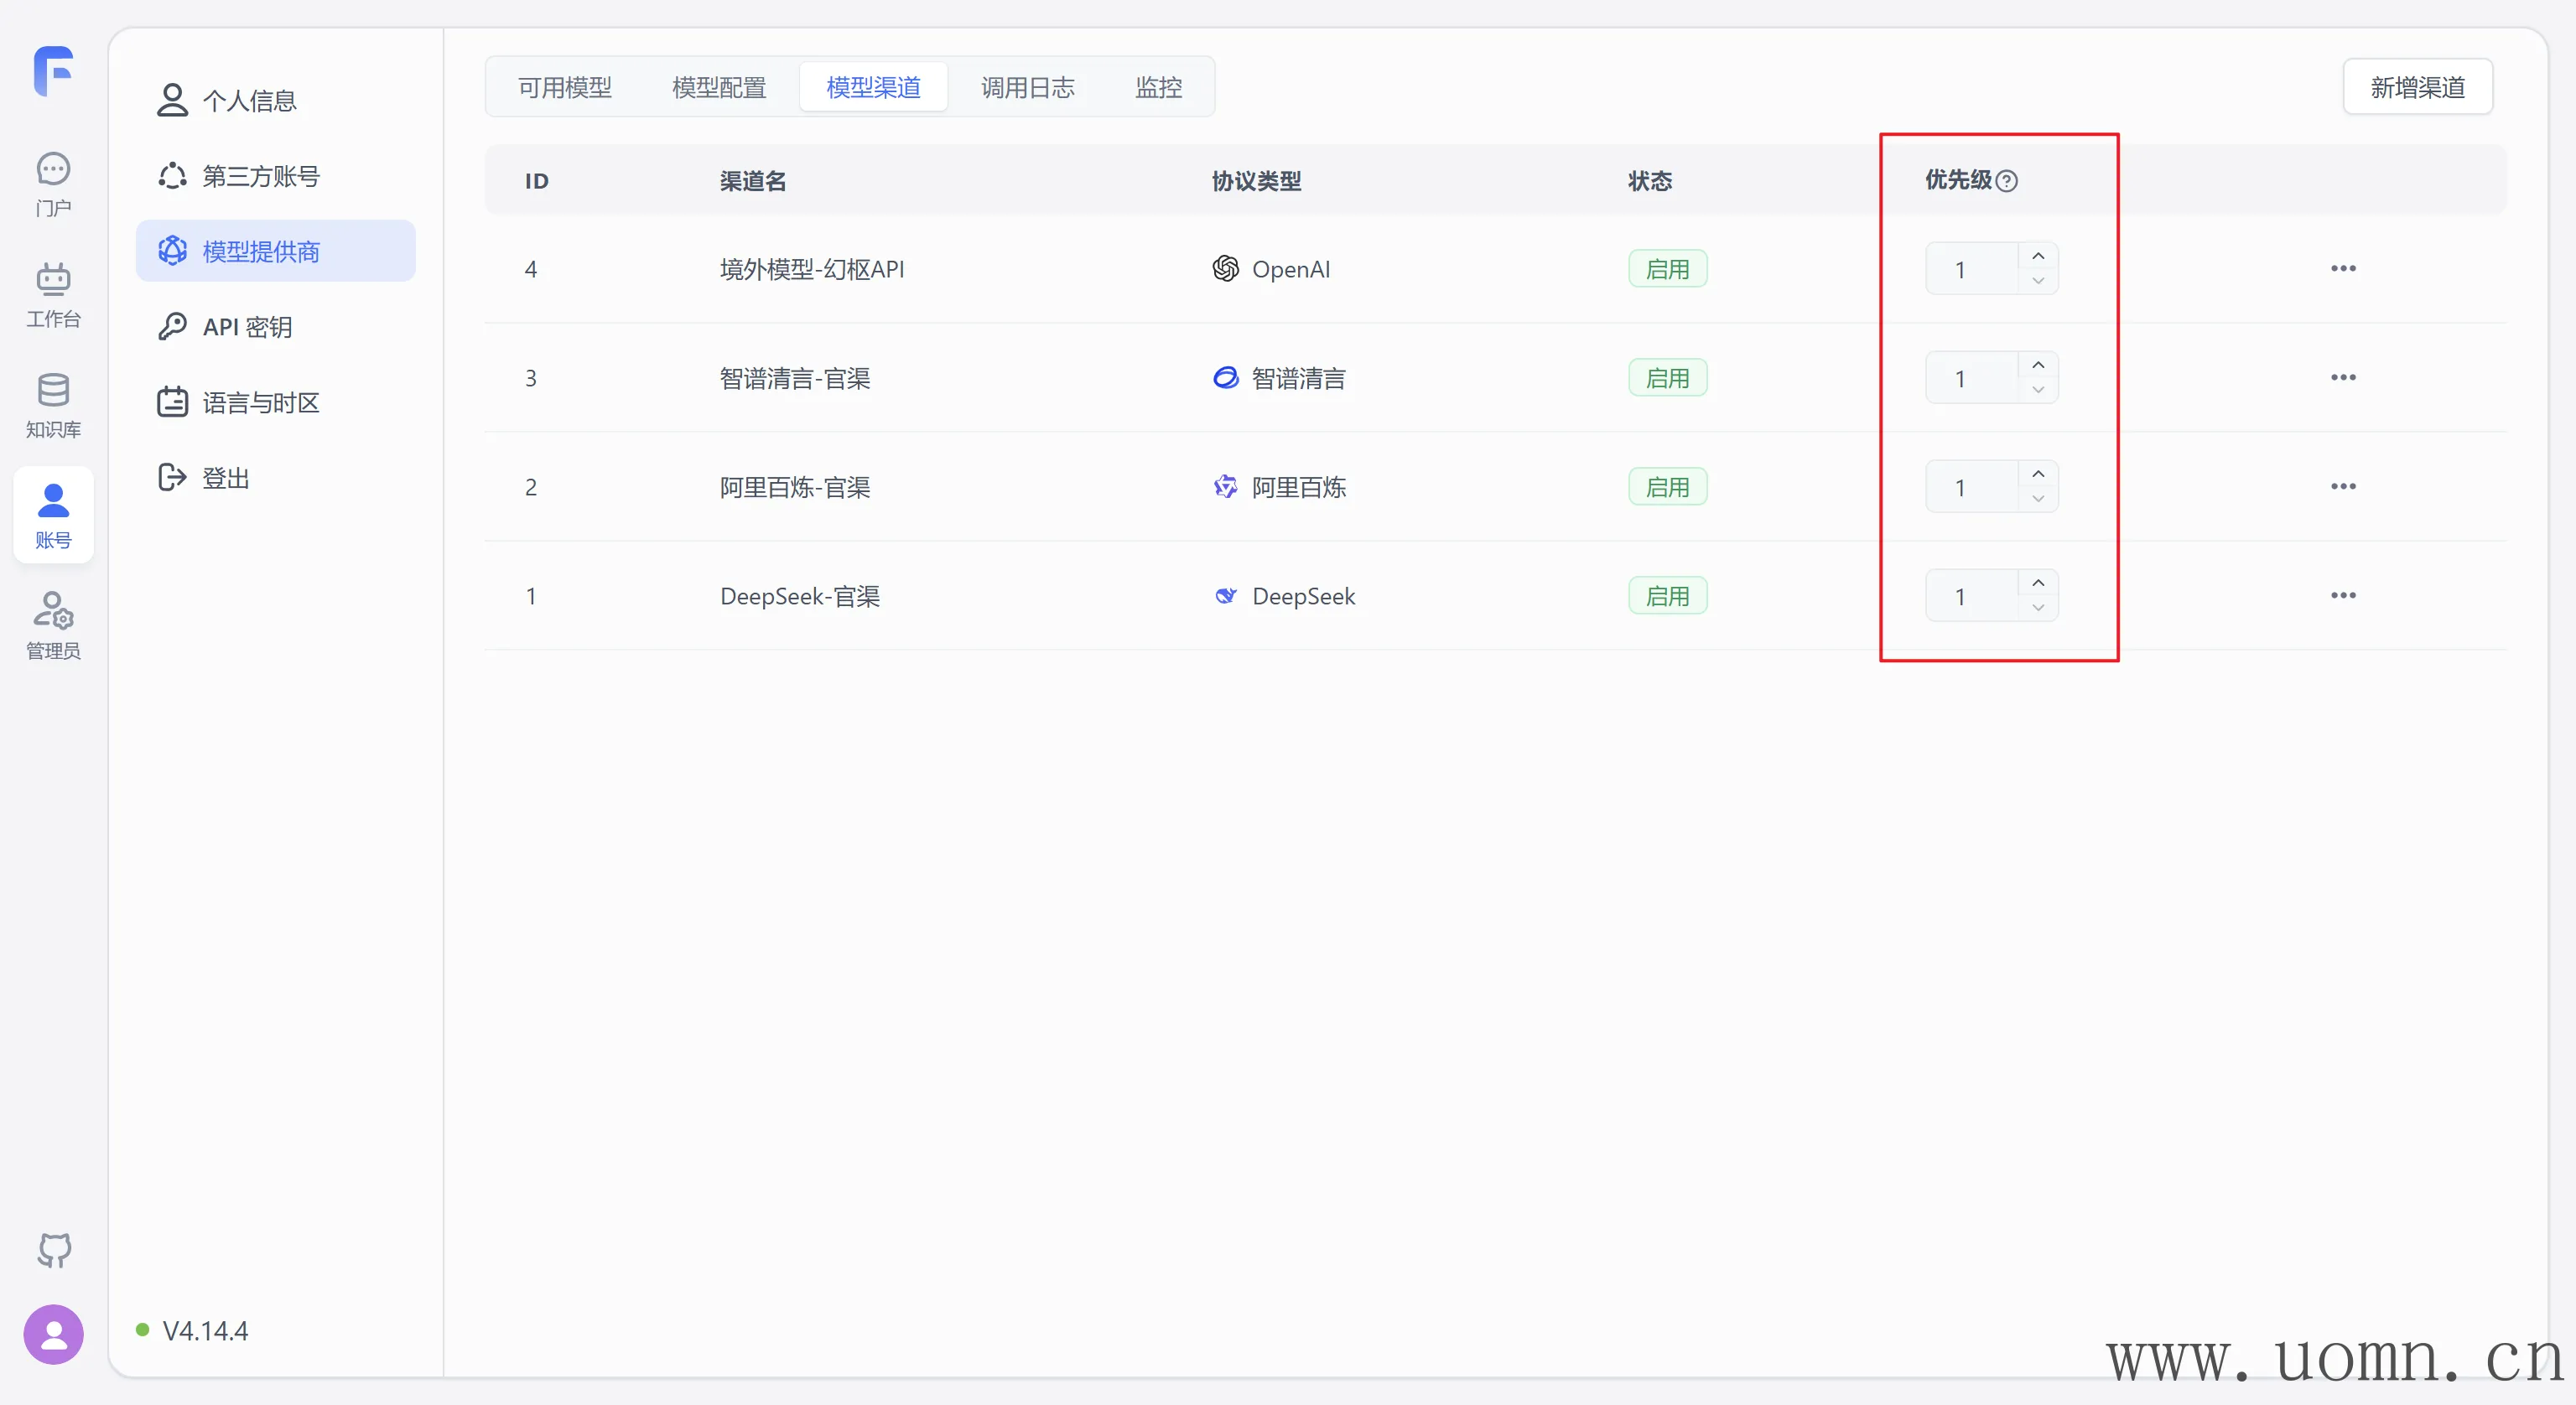The height and width of the screenshot is (1405, 2576).
Task: Click the 优先级 help question icon
Action: coord(2006,181)
